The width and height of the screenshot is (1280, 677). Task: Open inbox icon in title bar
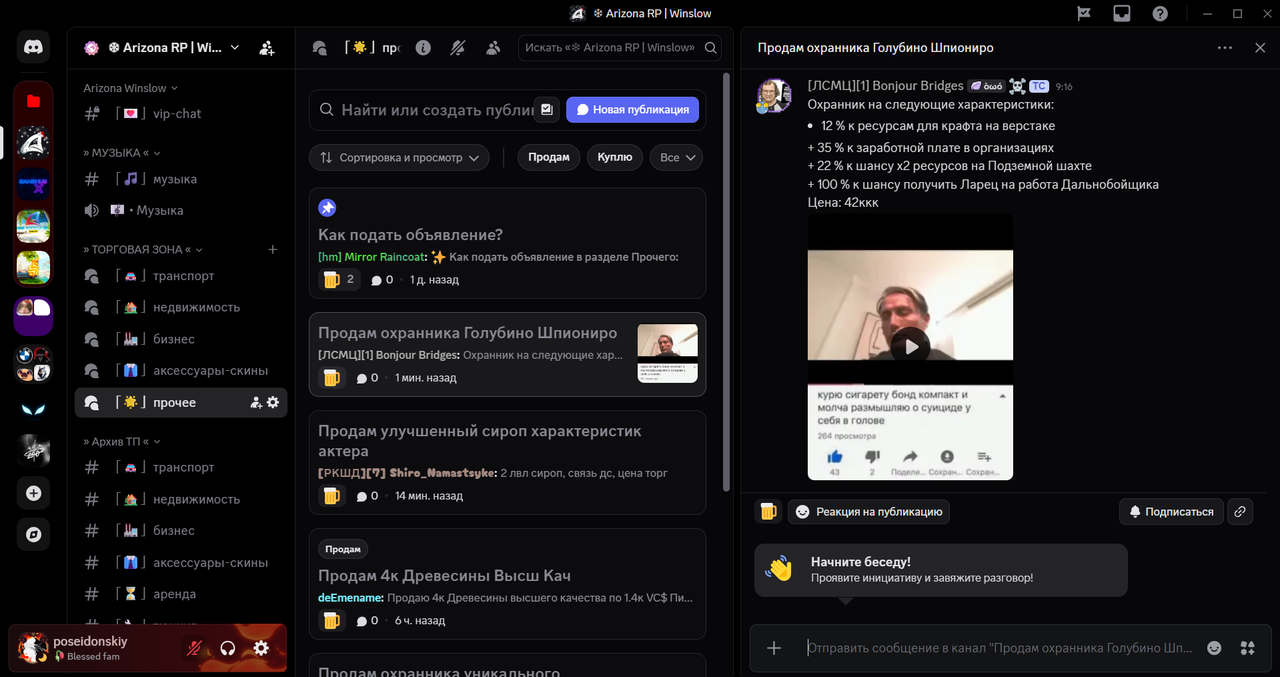pos(1122,14)
